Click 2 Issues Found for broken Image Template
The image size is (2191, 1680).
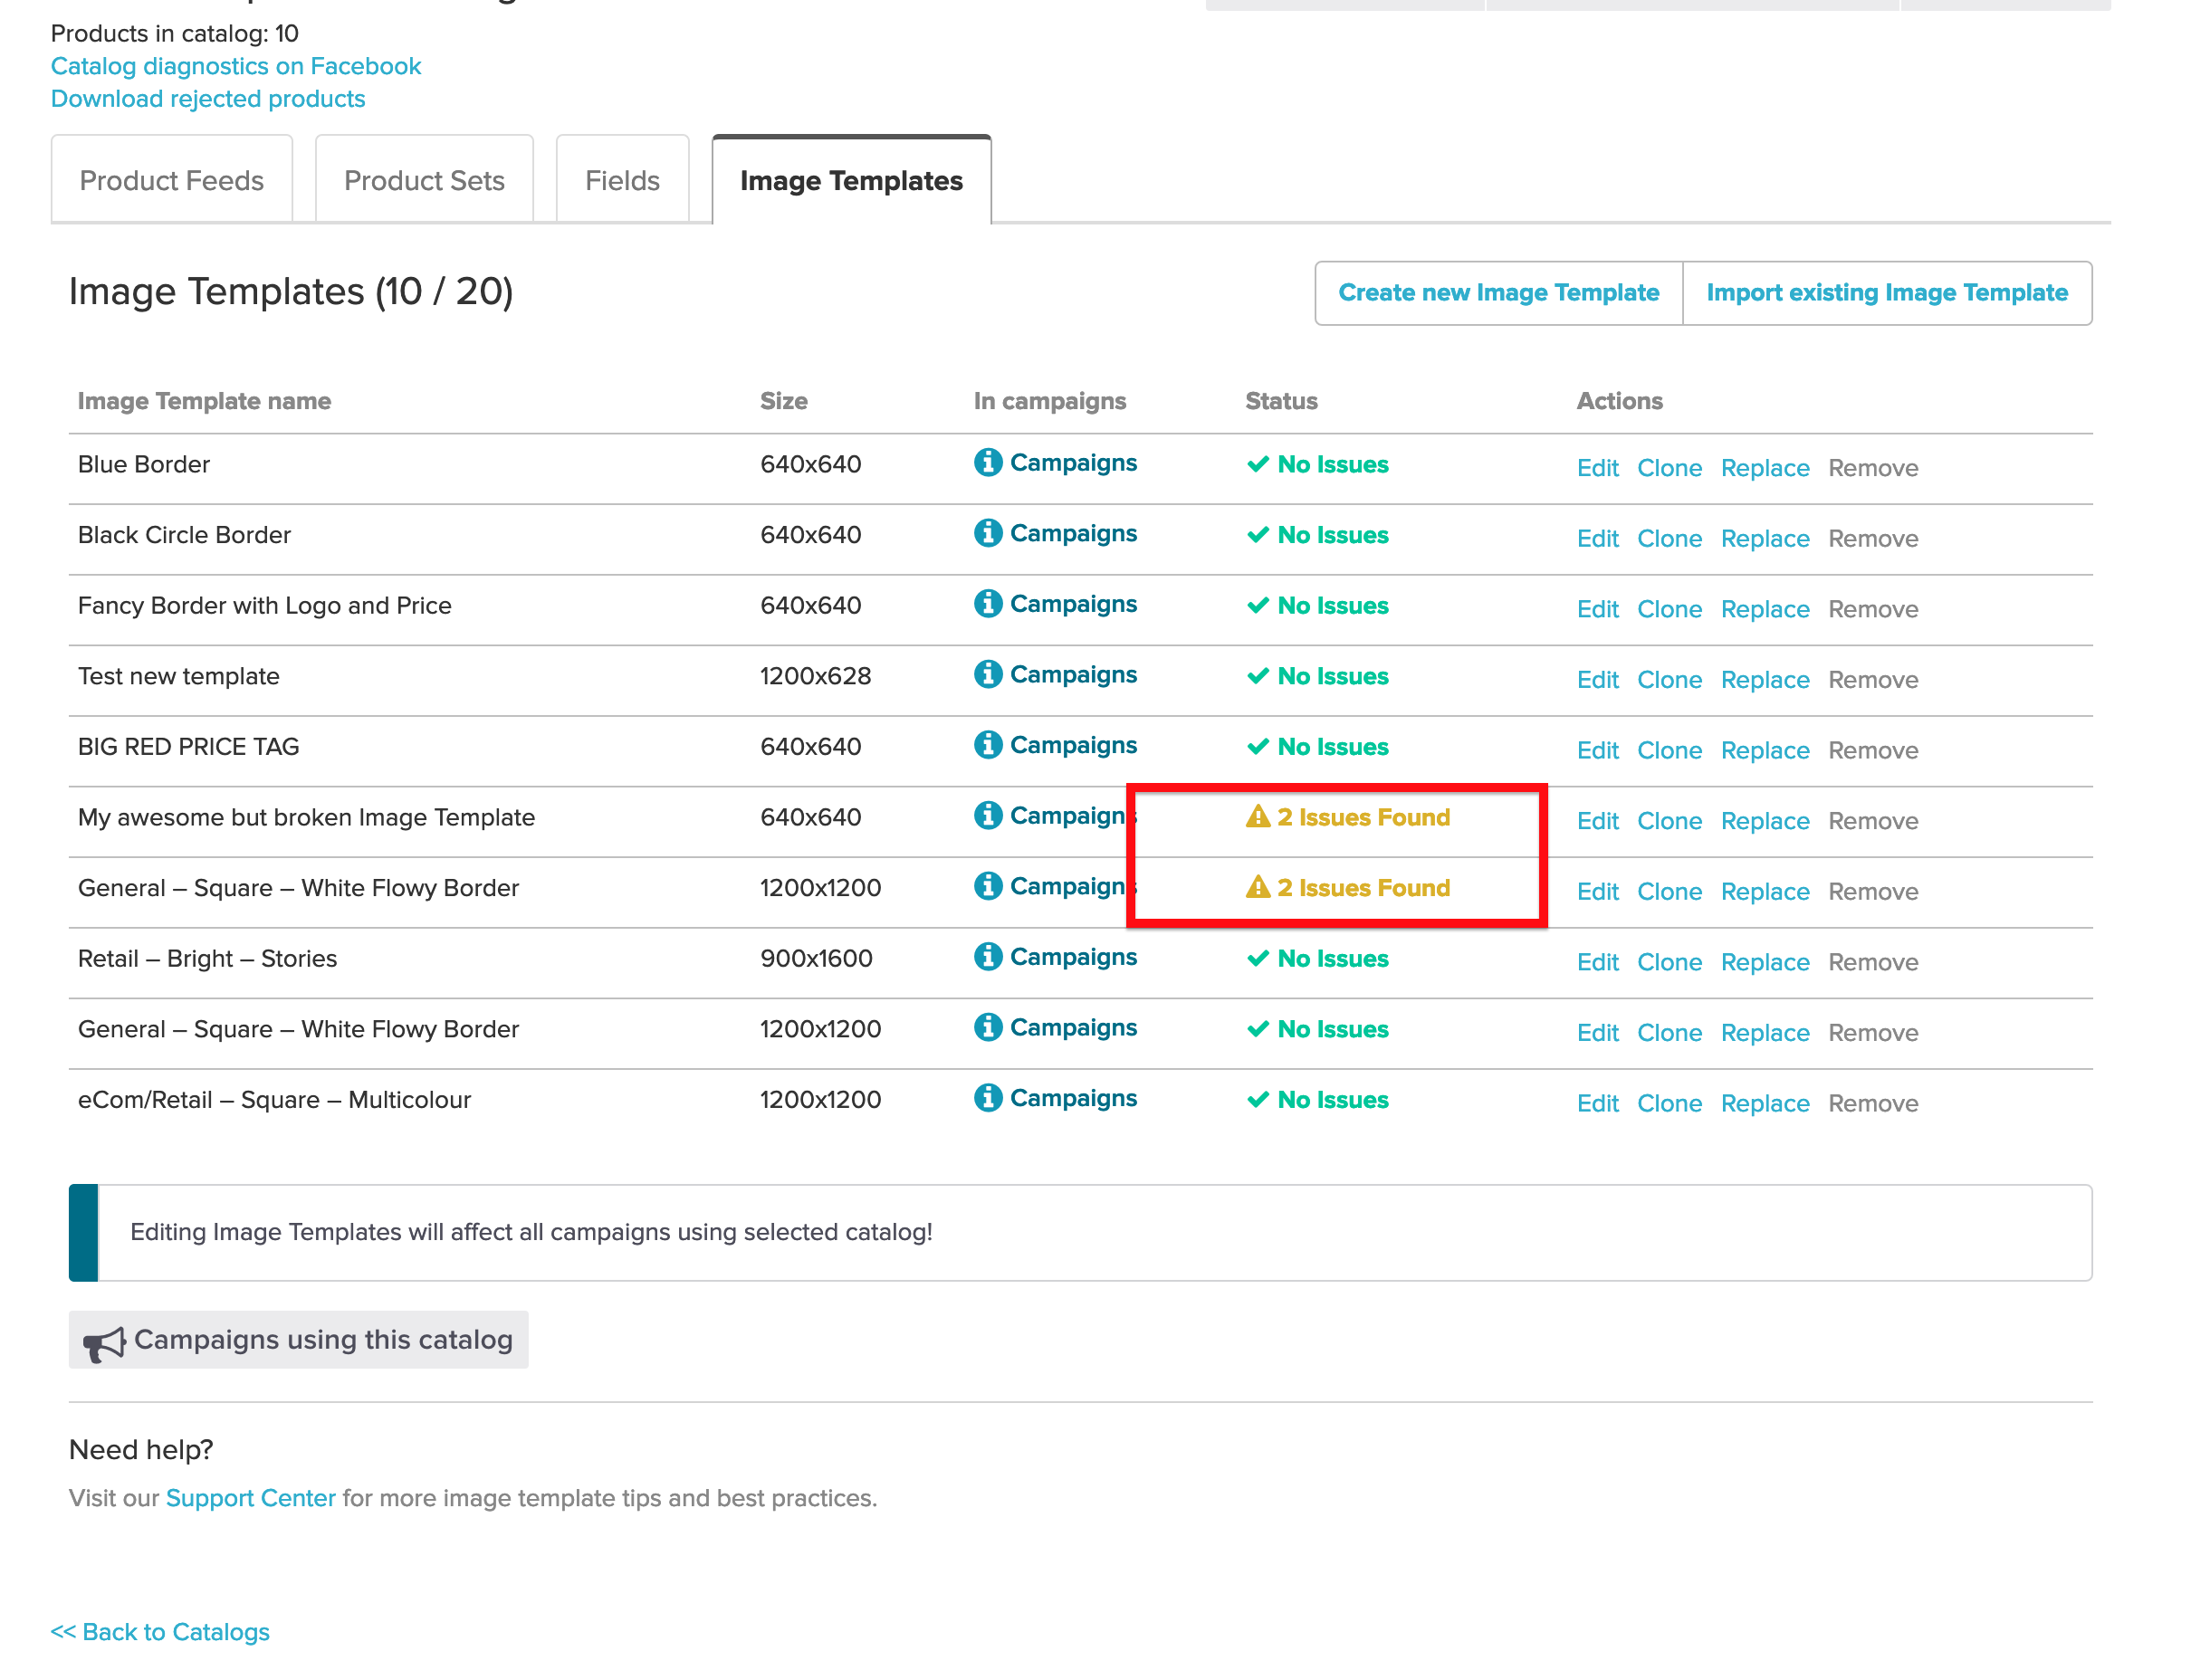(x=1362, y=817)
